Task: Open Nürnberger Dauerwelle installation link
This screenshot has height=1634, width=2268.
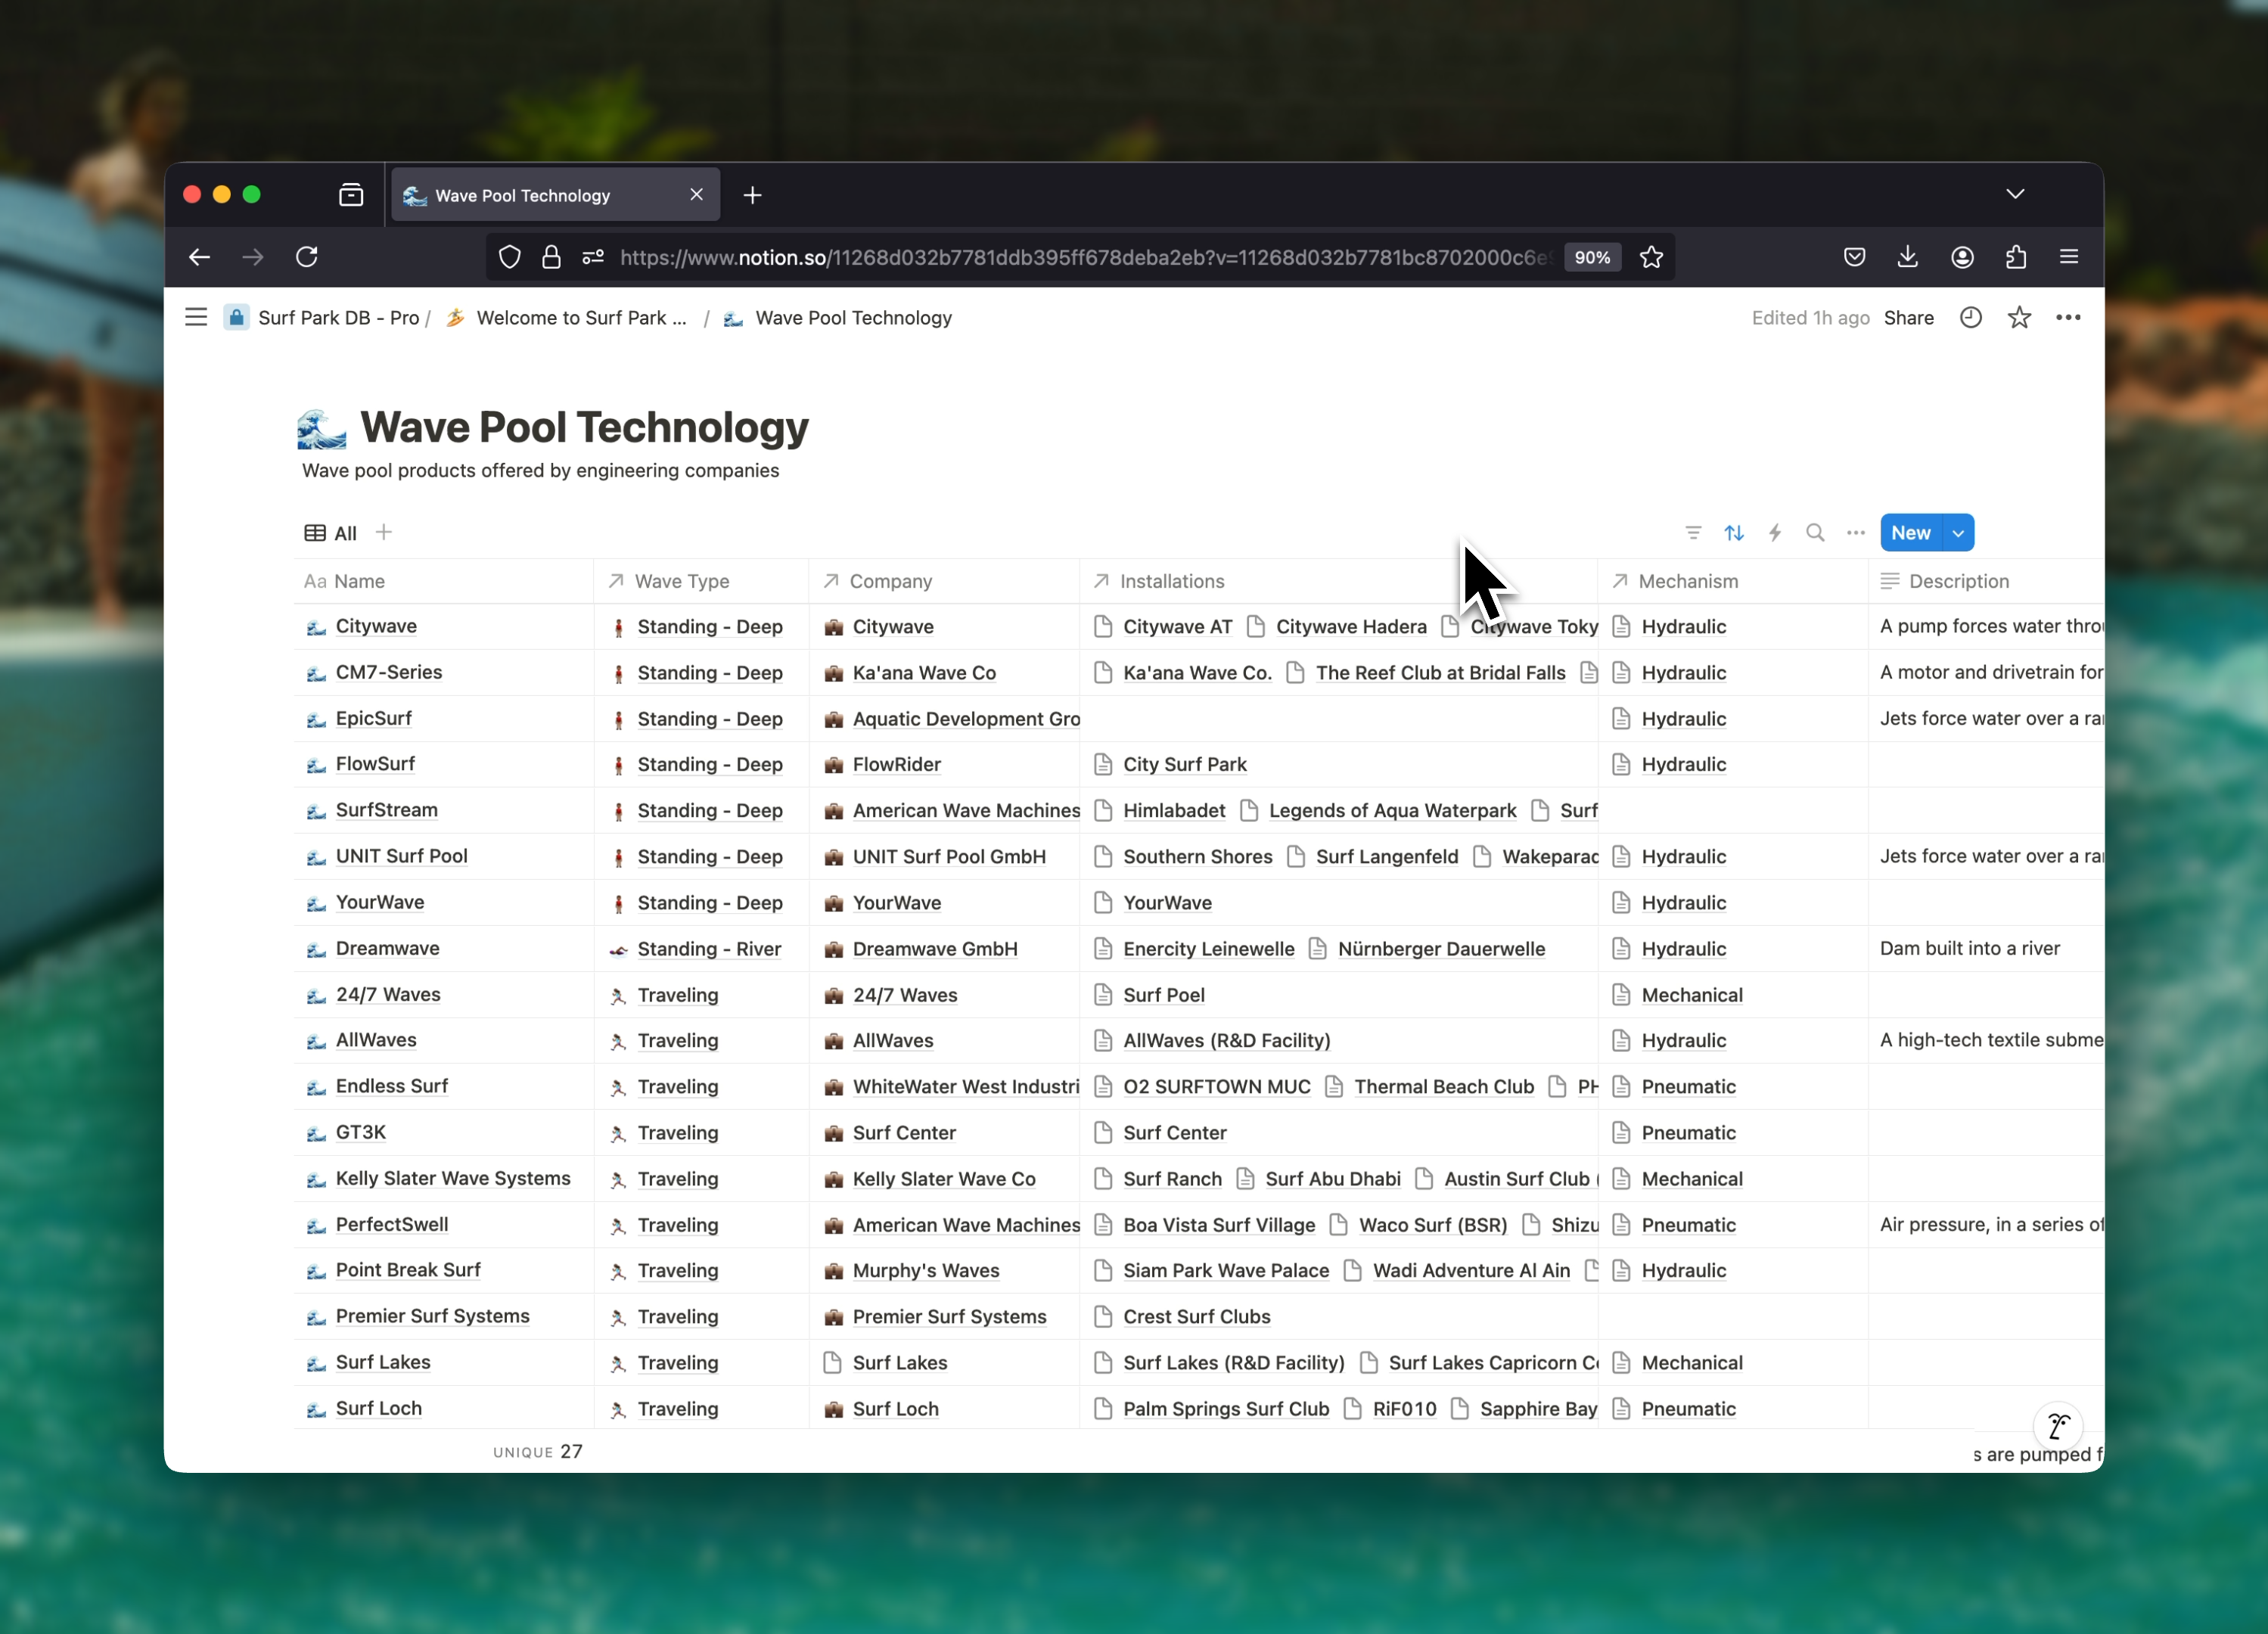Action: tap(1441, 949)
